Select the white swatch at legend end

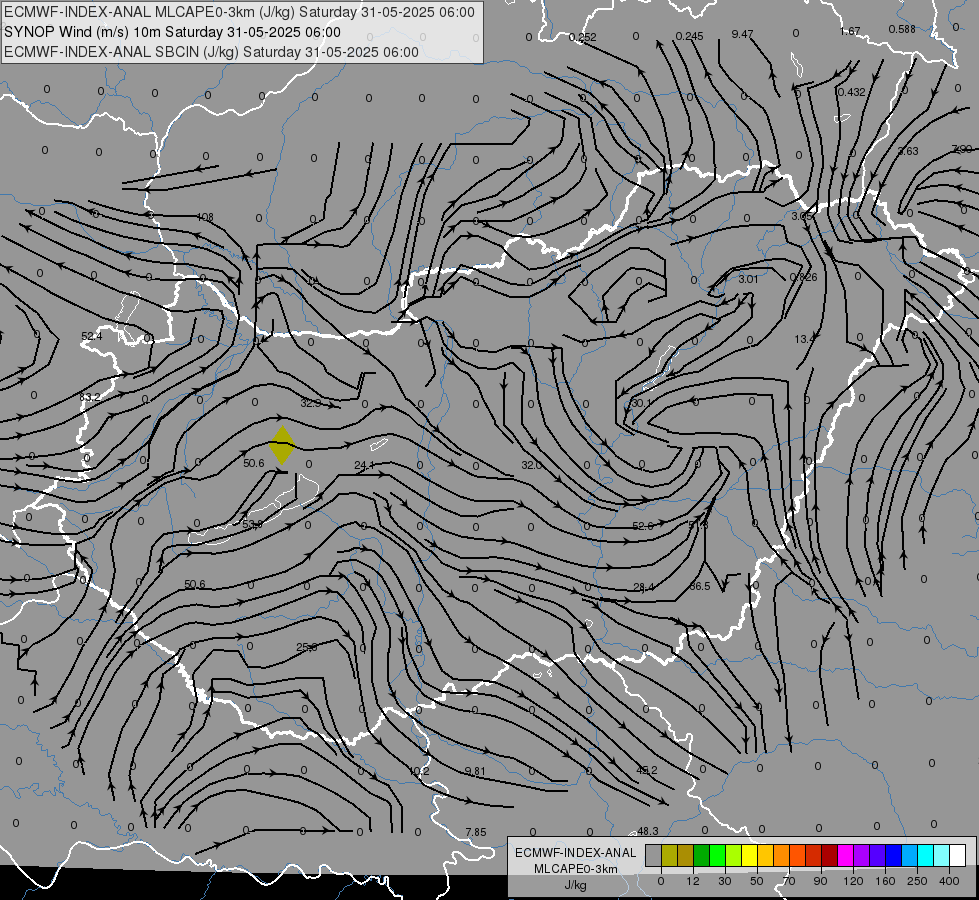point(957,855)
